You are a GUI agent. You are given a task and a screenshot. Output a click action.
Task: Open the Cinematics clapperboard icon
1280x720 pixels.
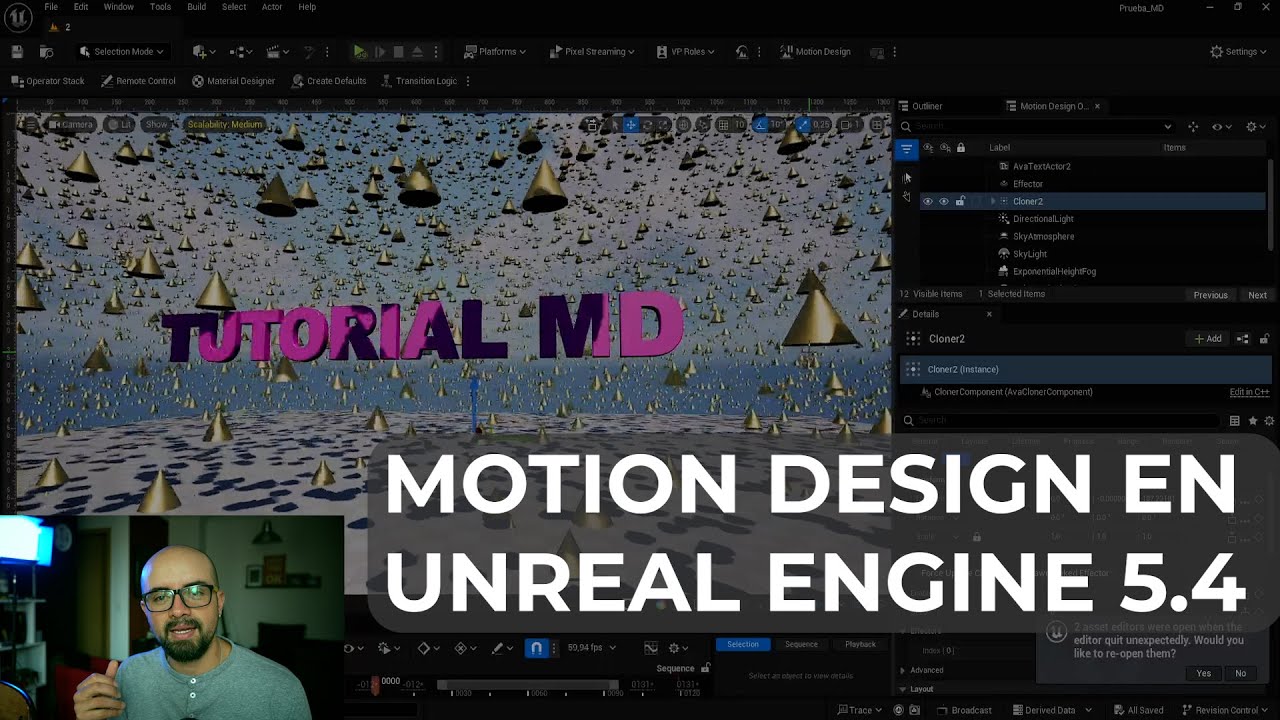coord(278,52)
